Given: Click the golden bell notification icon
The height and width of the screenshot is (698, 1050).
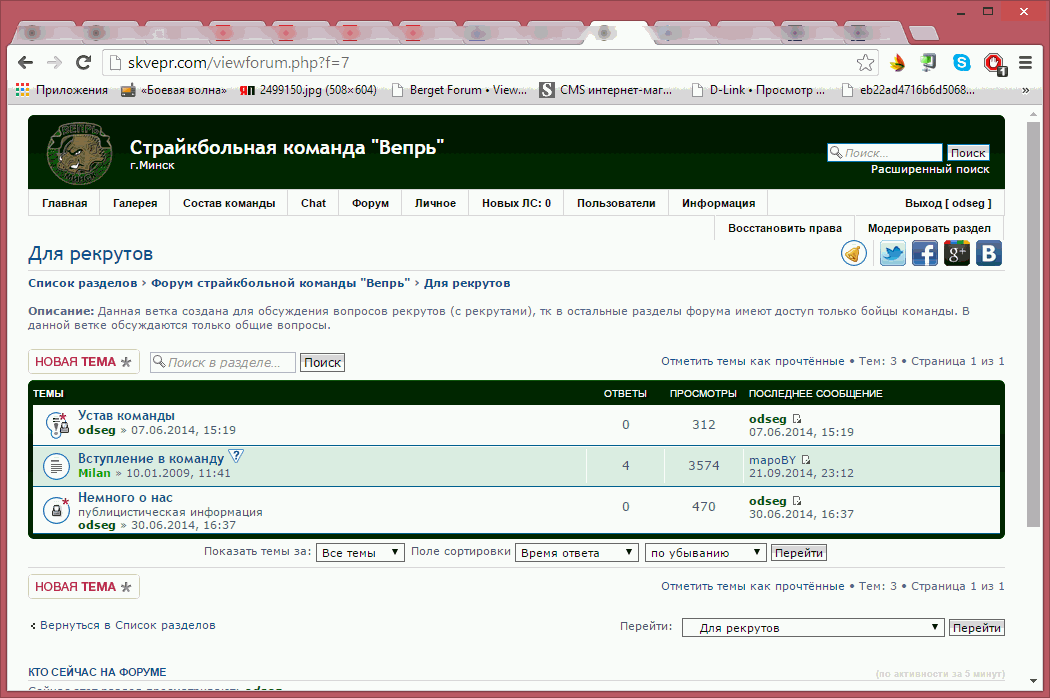Looking at the screenshot, I should pos(853,254).
